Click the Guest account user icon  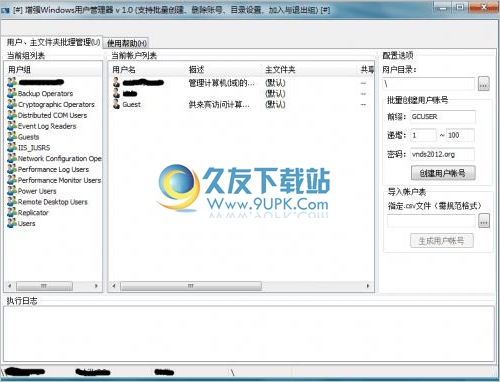coord(116,104)
